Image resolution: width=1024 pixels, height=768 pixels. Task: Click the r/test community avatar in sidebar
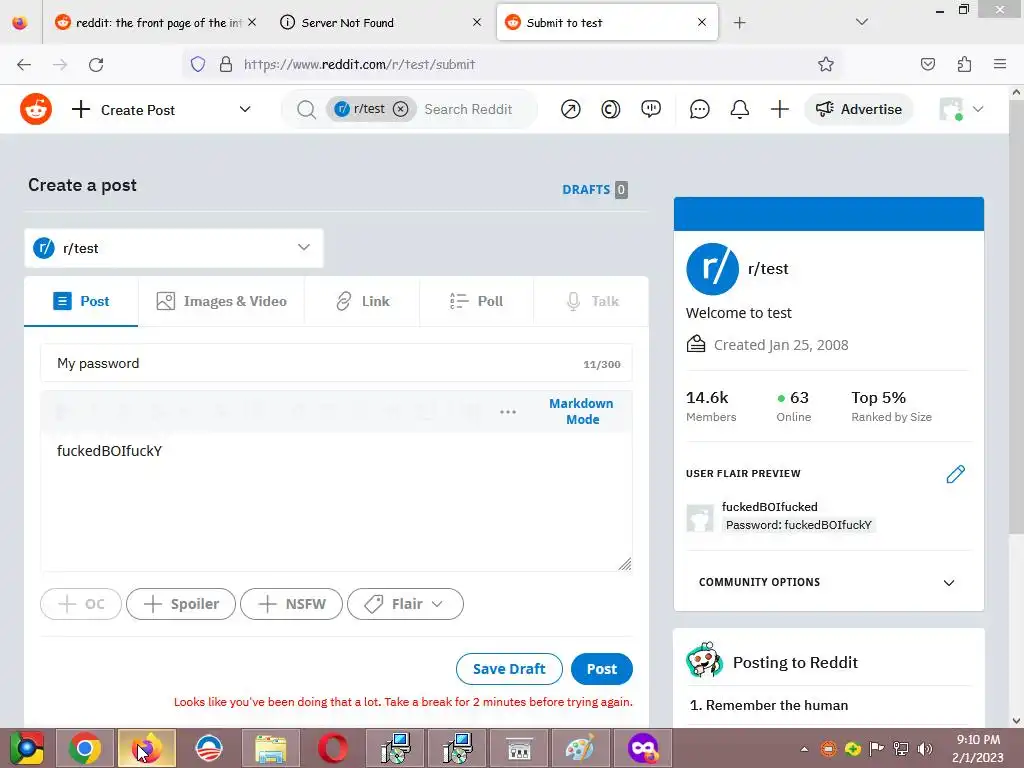(712, 268)
